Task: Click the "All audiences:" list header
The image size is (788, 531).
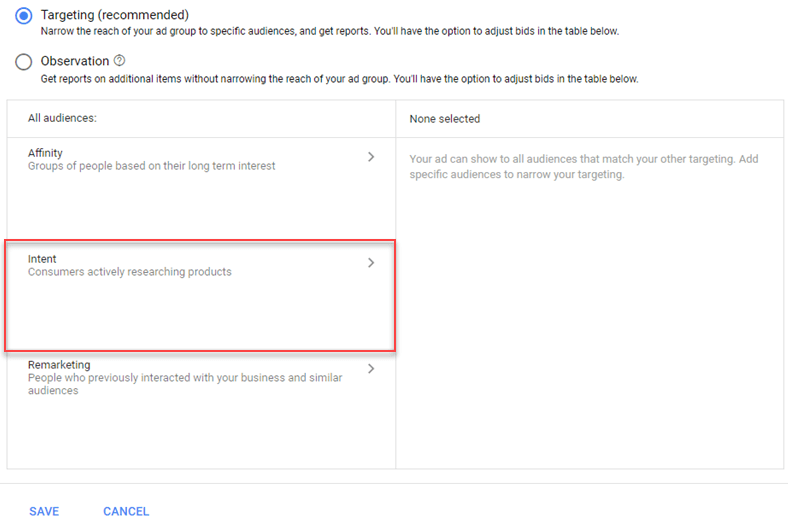Action: pyautogui.click(x=62, y=118)
